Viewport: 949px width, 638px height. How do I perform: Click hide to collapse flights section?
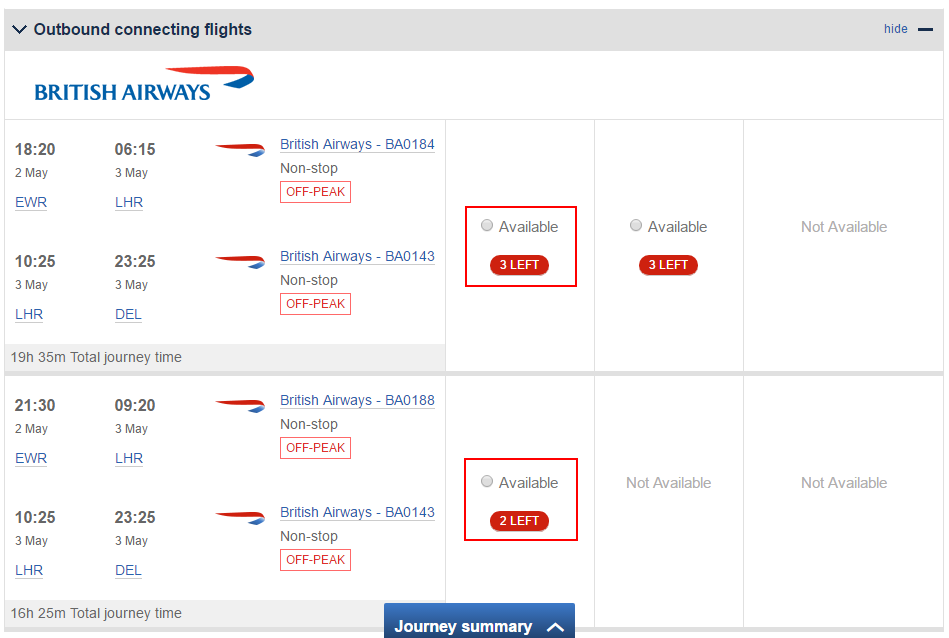pos(896,28)
